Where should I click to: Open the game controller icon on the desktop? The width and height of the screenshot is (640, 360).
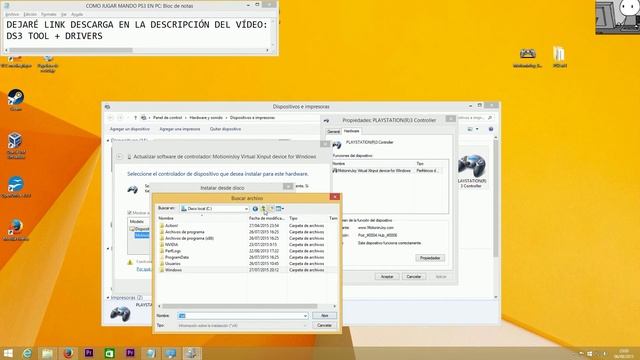527,57
